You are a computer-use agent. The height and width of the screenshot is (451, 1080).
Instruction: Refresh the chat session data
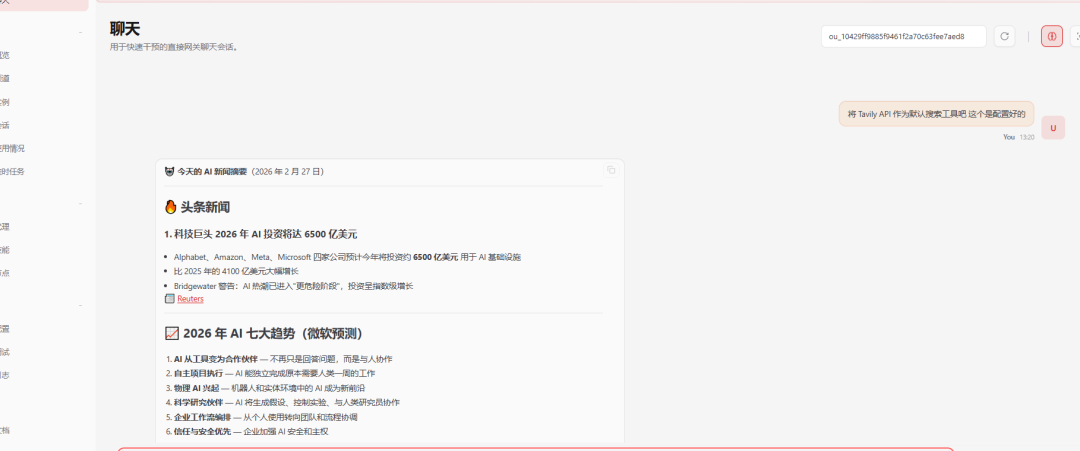tap(1005, 36)
